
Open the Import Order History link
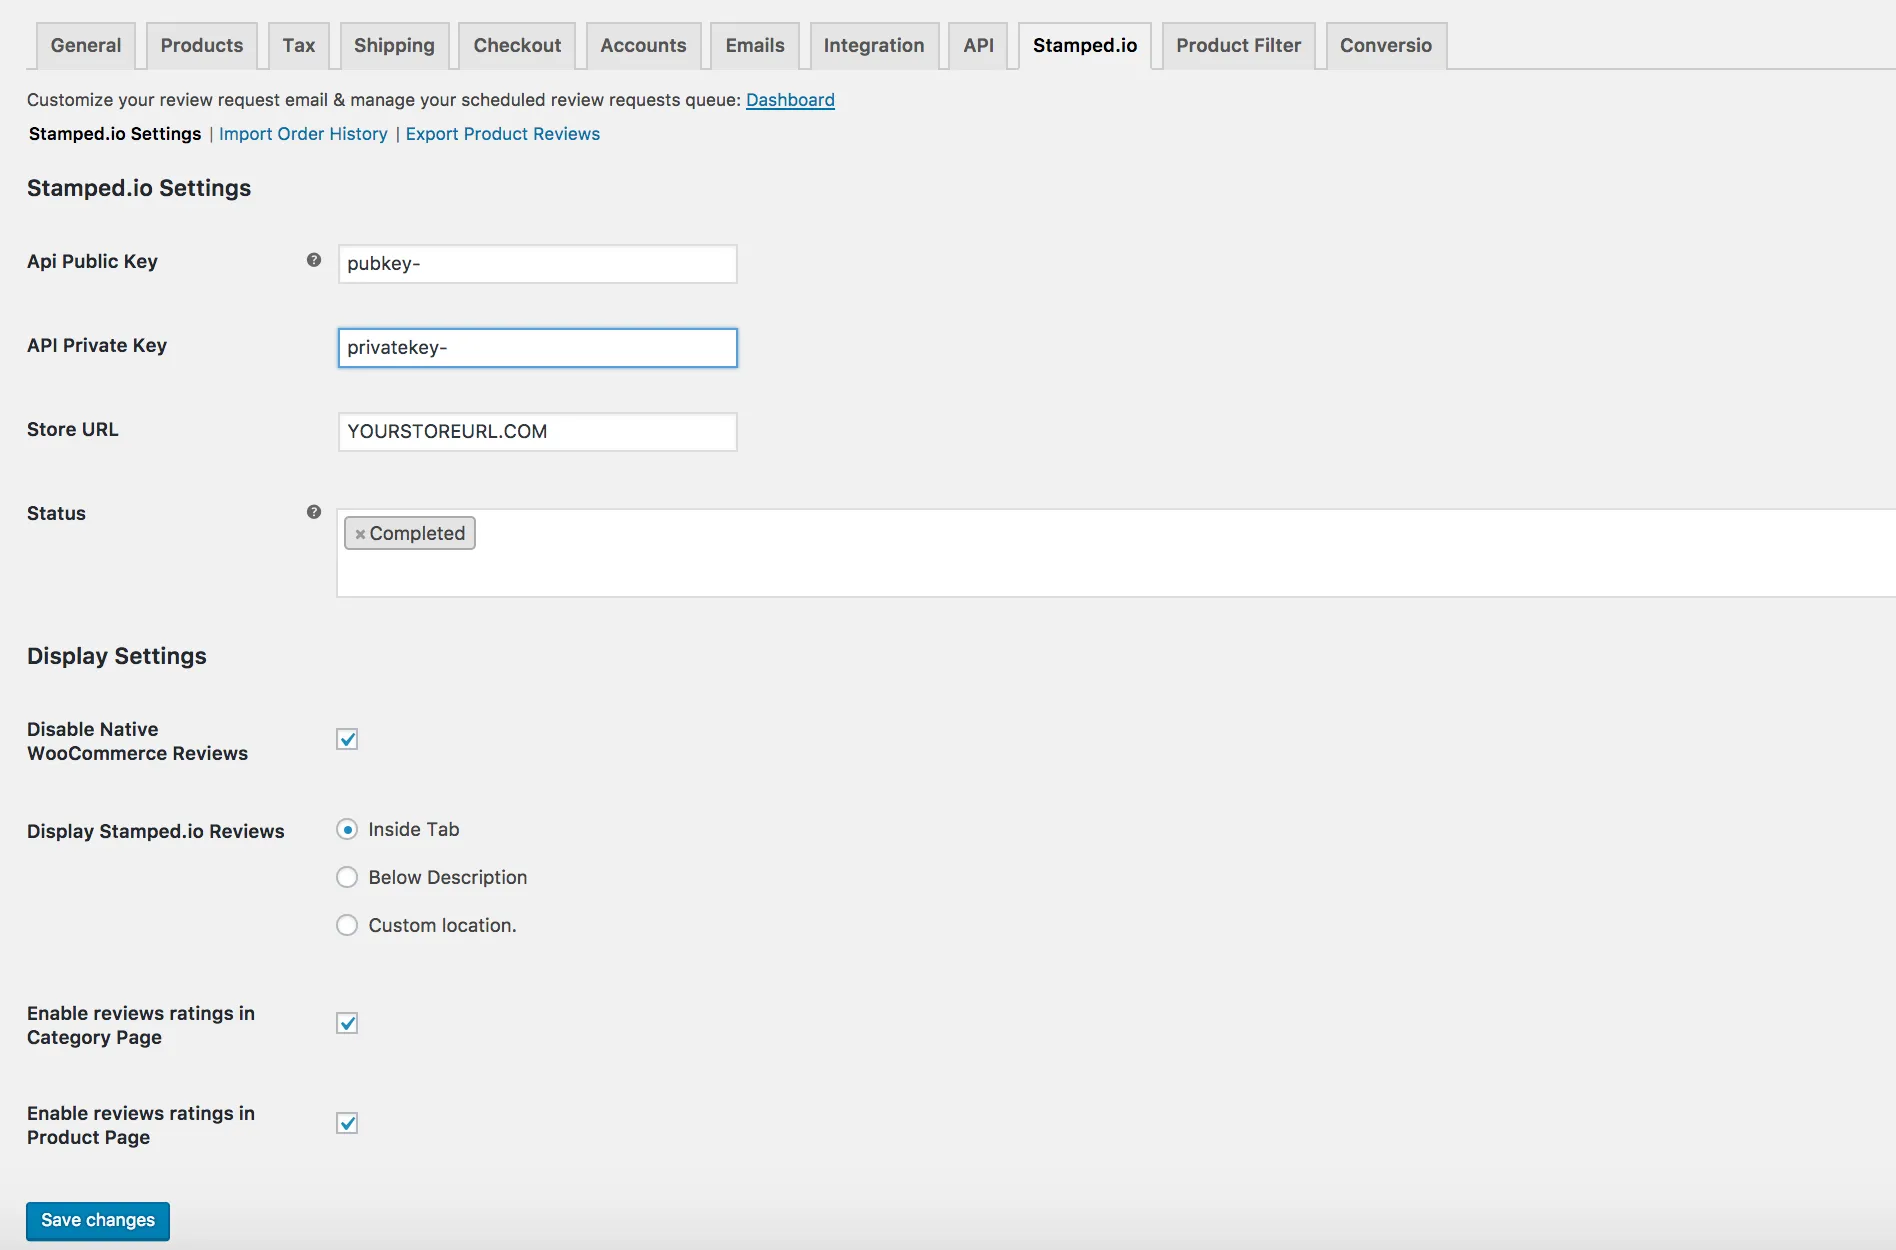(303, 134)
